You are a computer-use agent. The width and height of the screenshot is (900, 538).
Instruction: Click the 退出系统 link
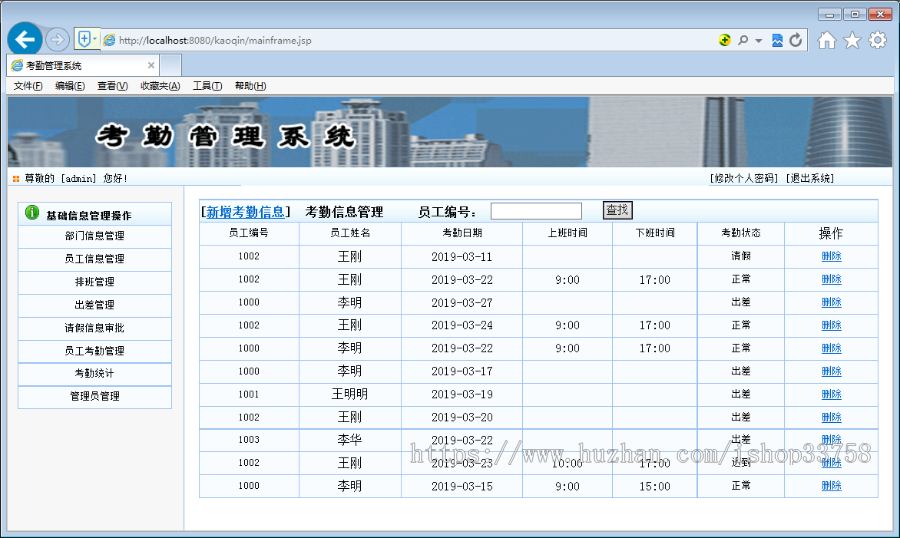coord(810,179)
